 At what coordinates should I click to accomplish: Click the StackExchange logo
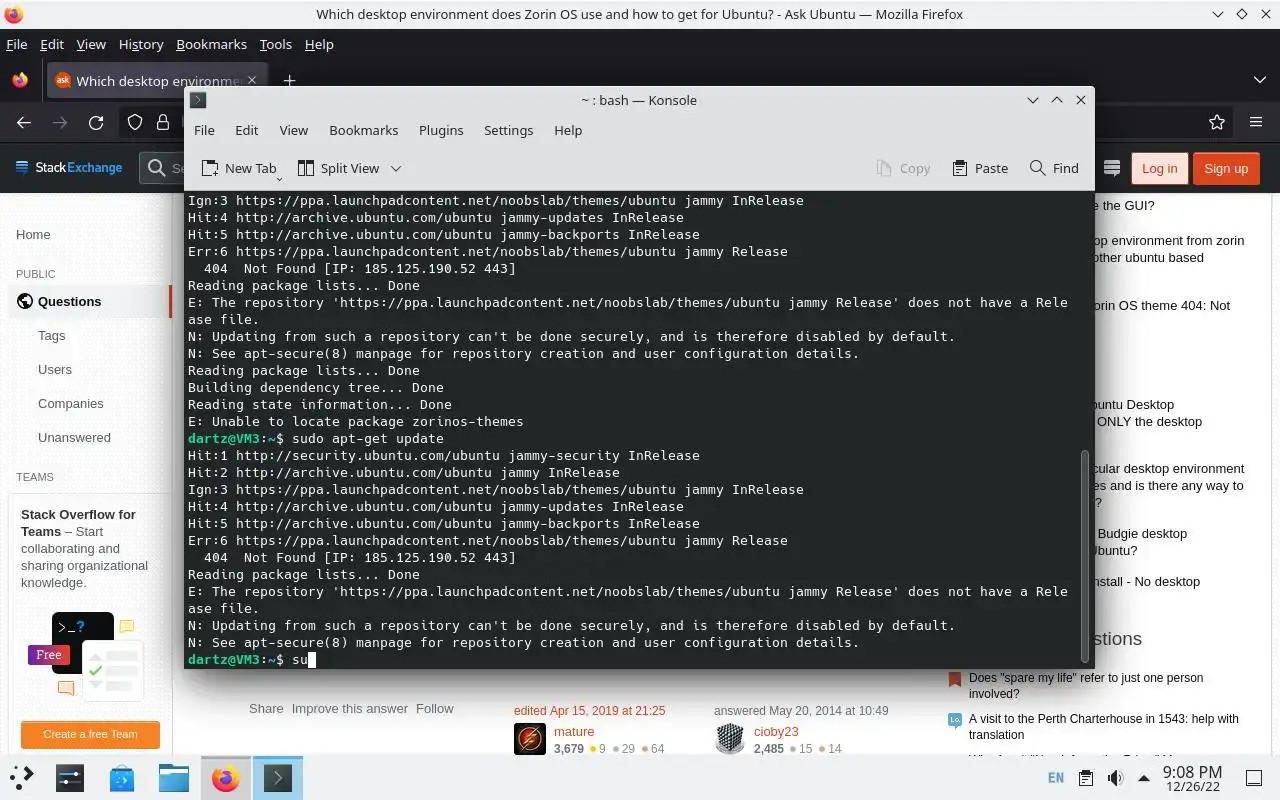pos(69,168)
